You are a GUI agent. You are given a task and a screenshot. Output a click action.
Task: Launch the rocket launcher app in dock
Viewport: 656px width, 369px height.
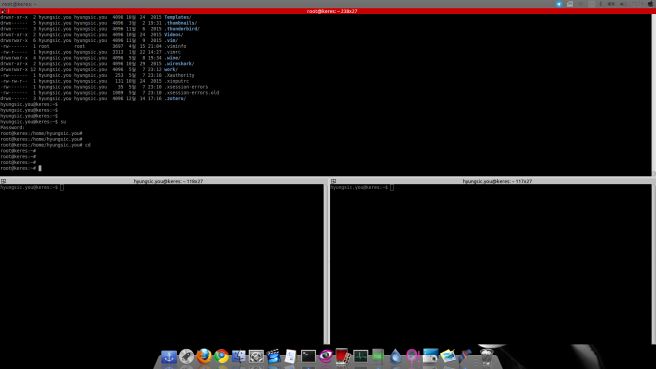(x=186, y=356)
